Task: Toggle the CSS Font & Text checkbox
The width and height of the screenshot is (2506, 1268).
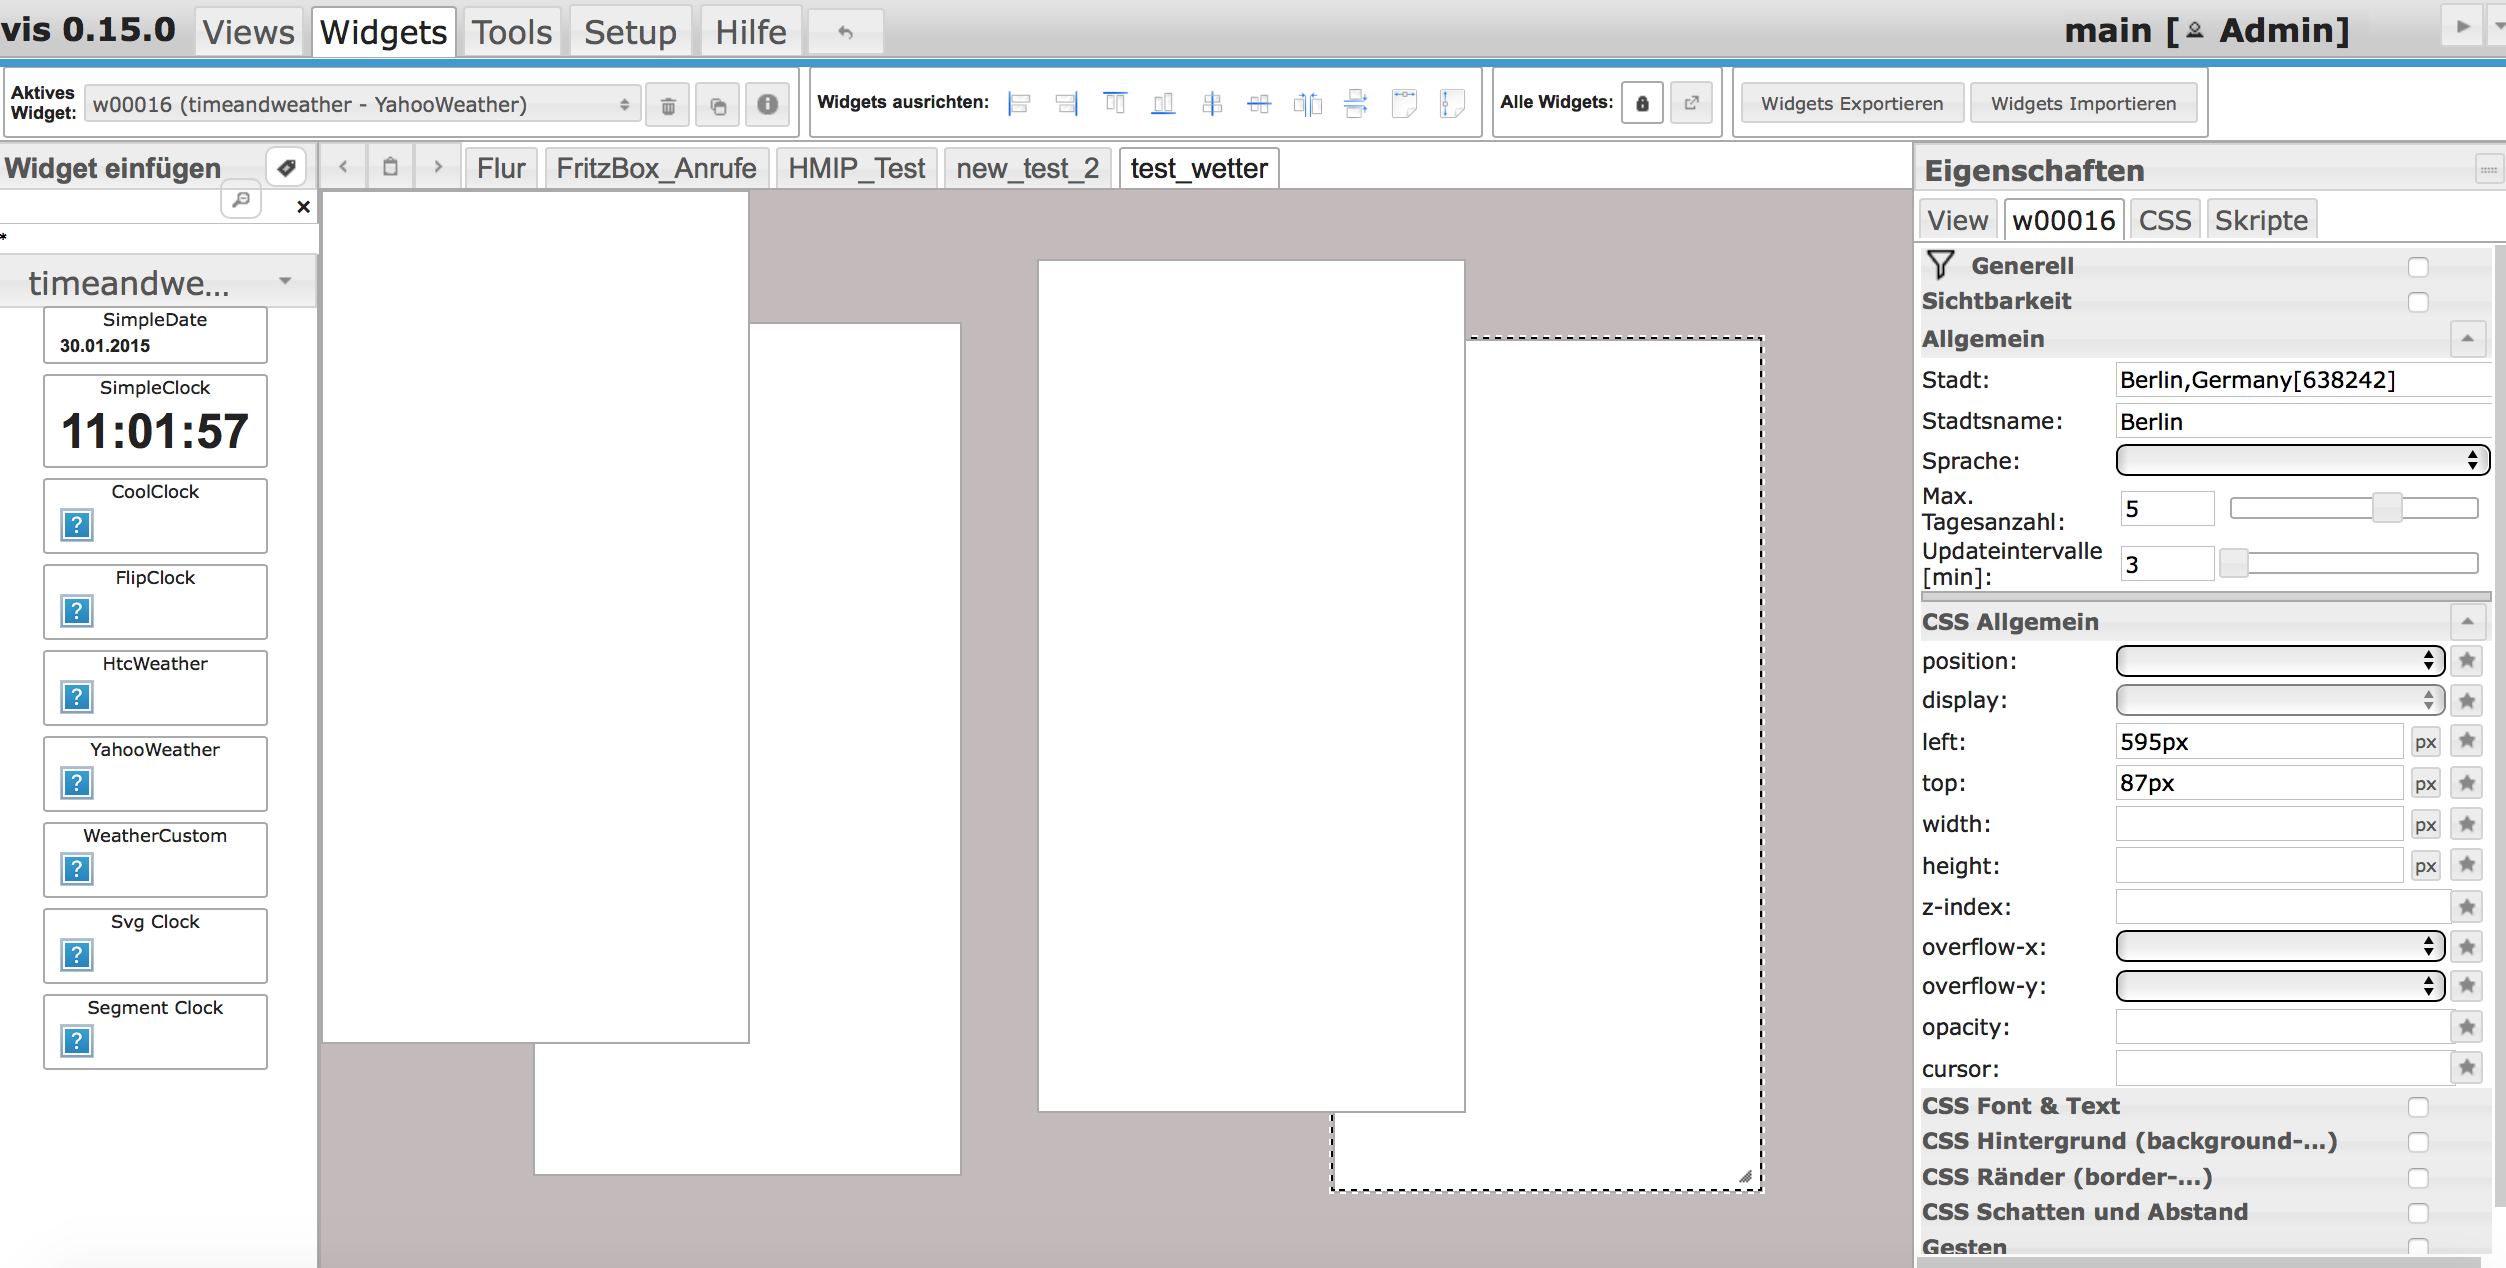Action: [2417, 1107]
